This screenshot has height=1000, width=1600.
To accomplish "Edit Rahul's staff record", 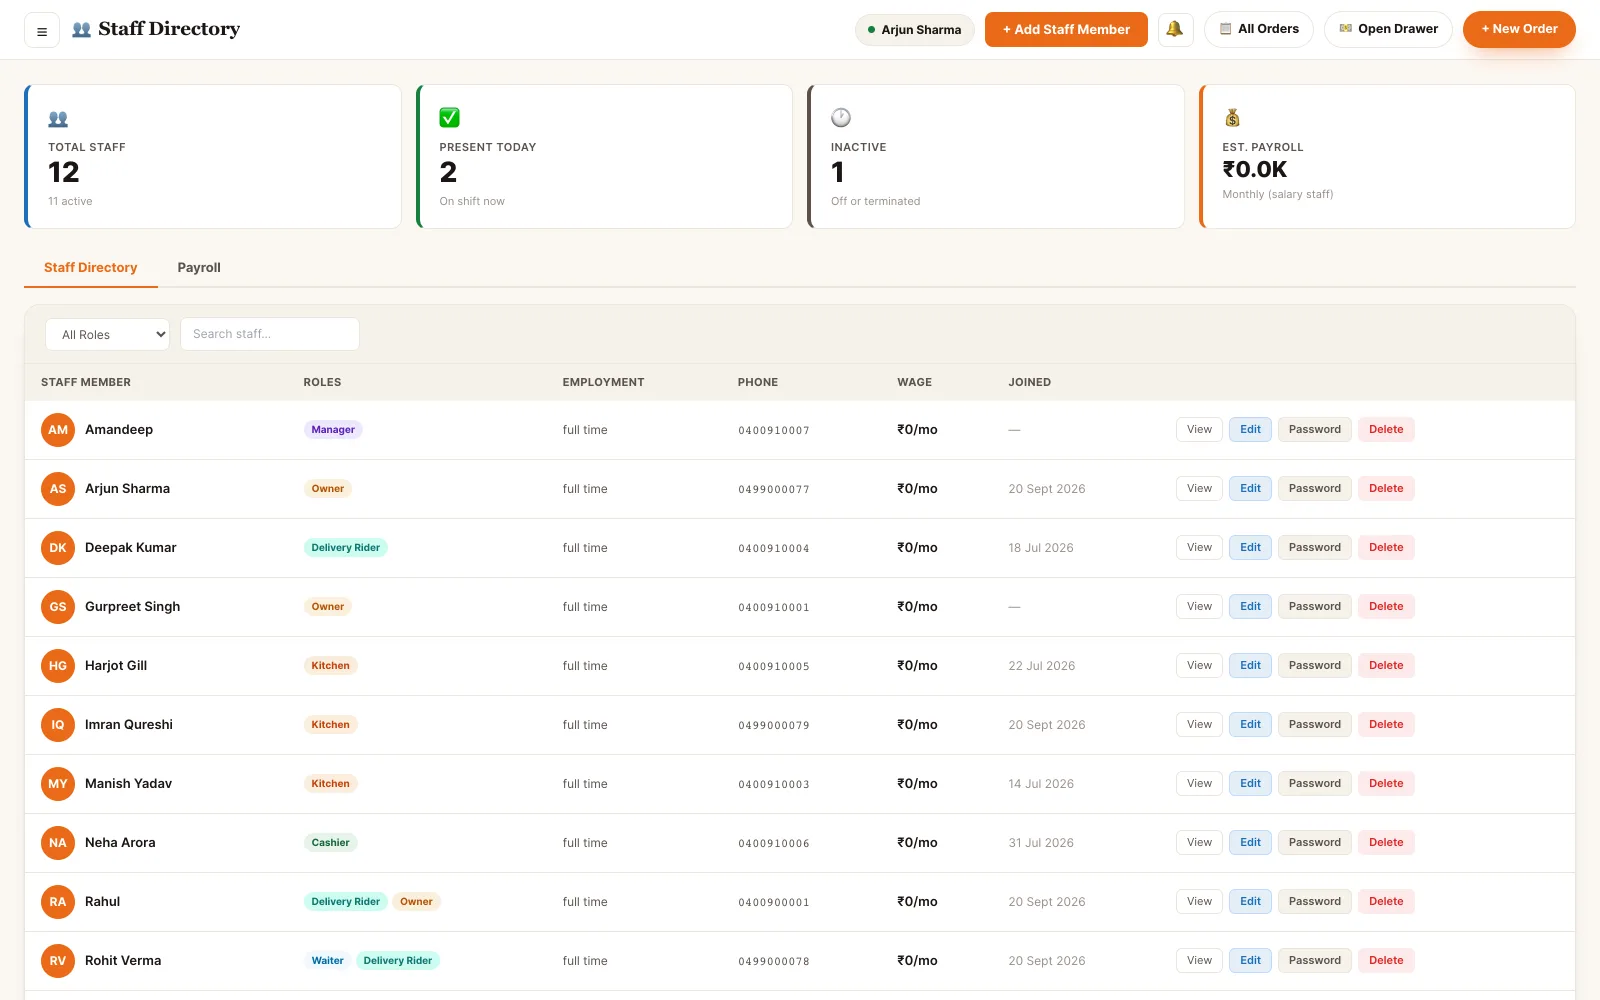I will 1250,902.
